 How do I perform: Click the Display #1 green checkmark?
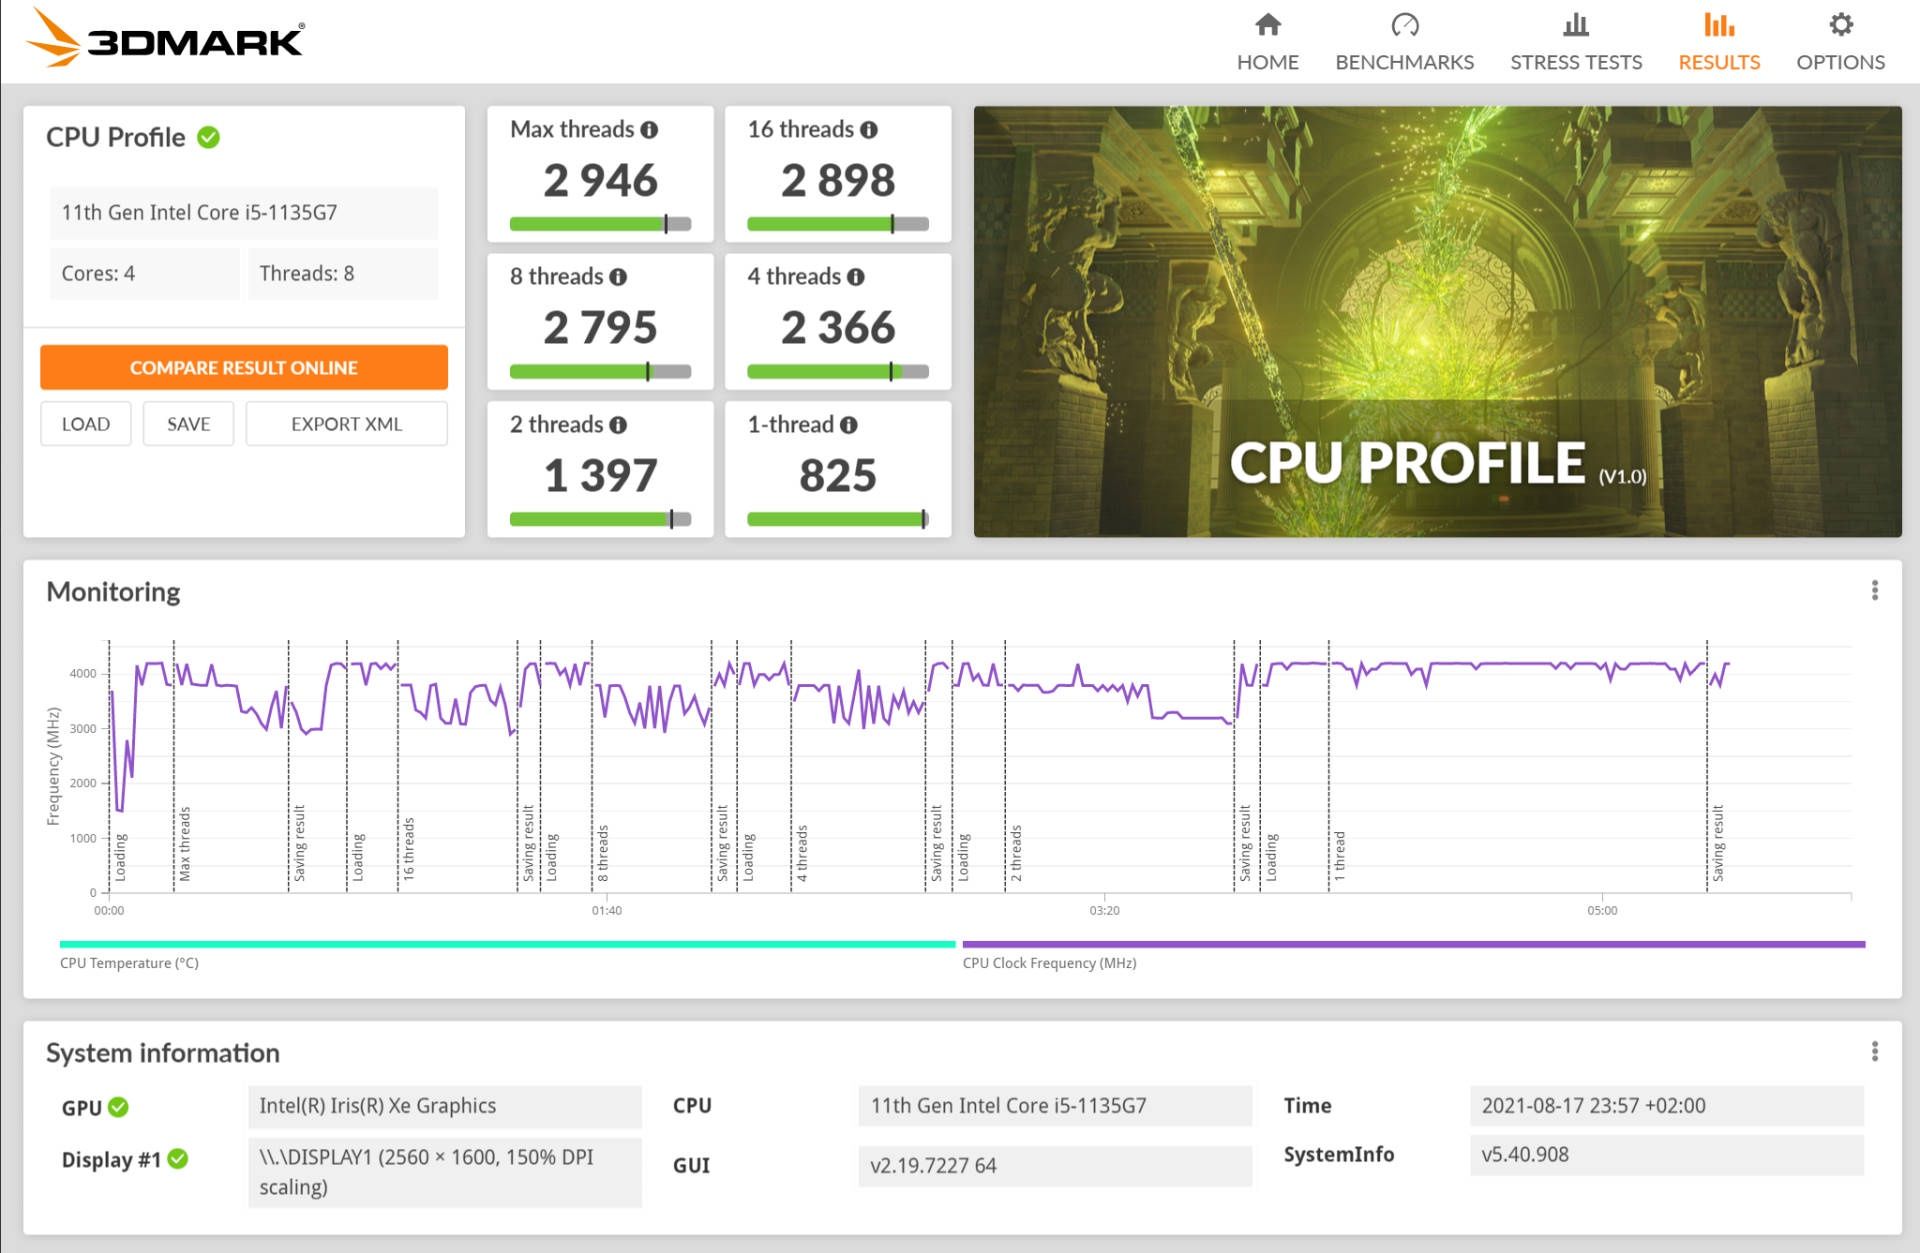(x=178, y=1159)
